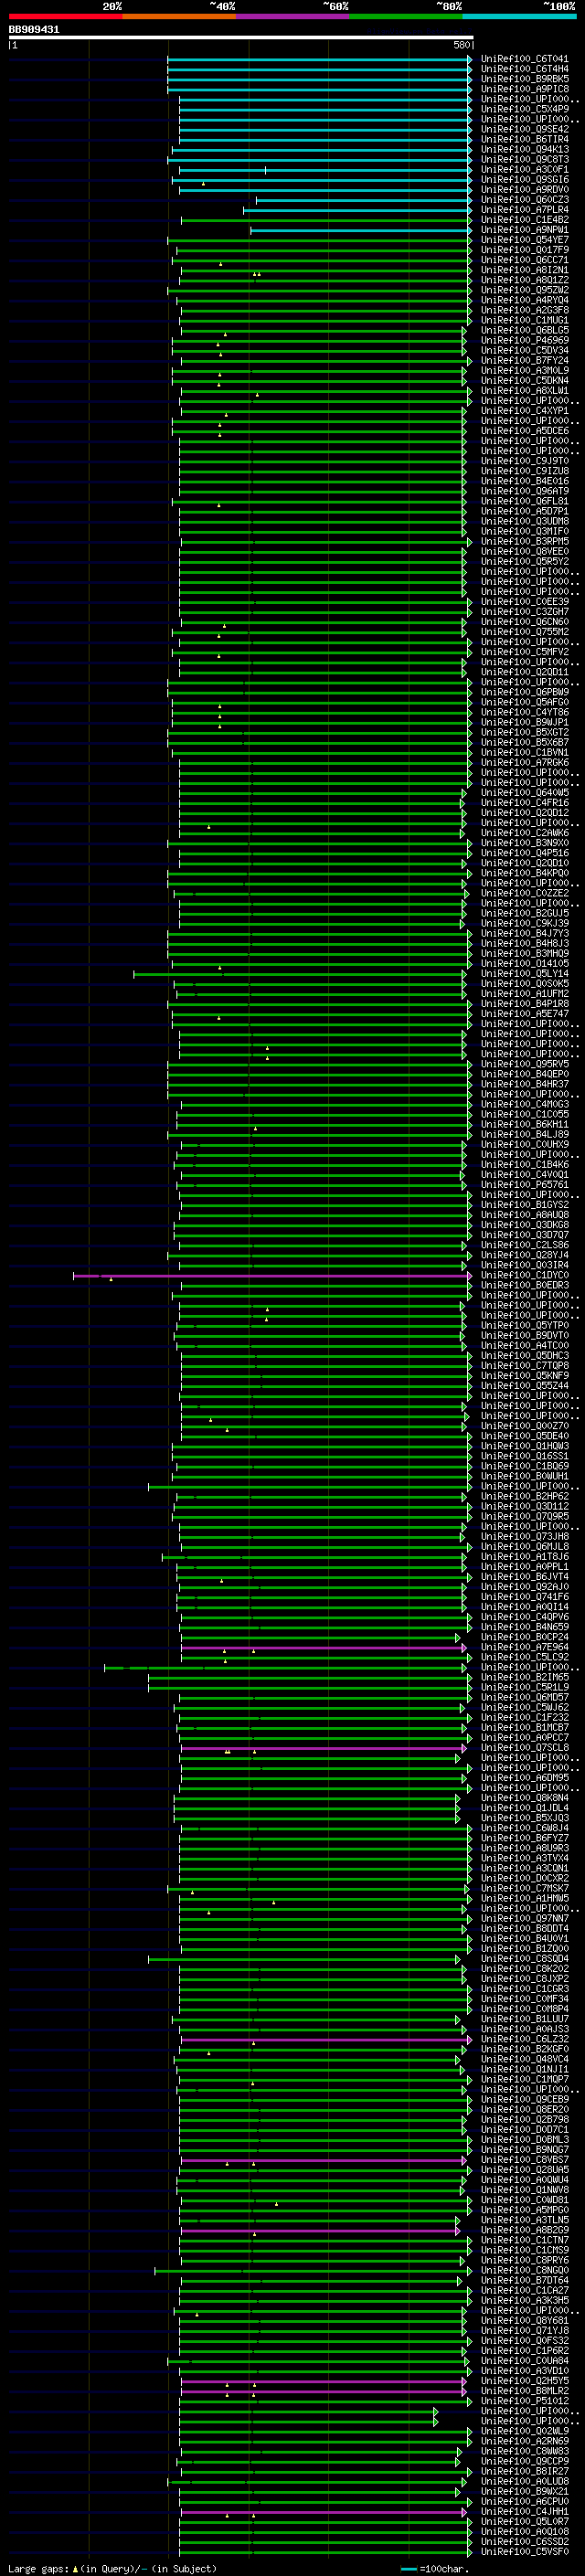Select hit label UniRef100_C5R1L9
This screenshot has width=585, height=2576.
click(x=524, y=1688)
